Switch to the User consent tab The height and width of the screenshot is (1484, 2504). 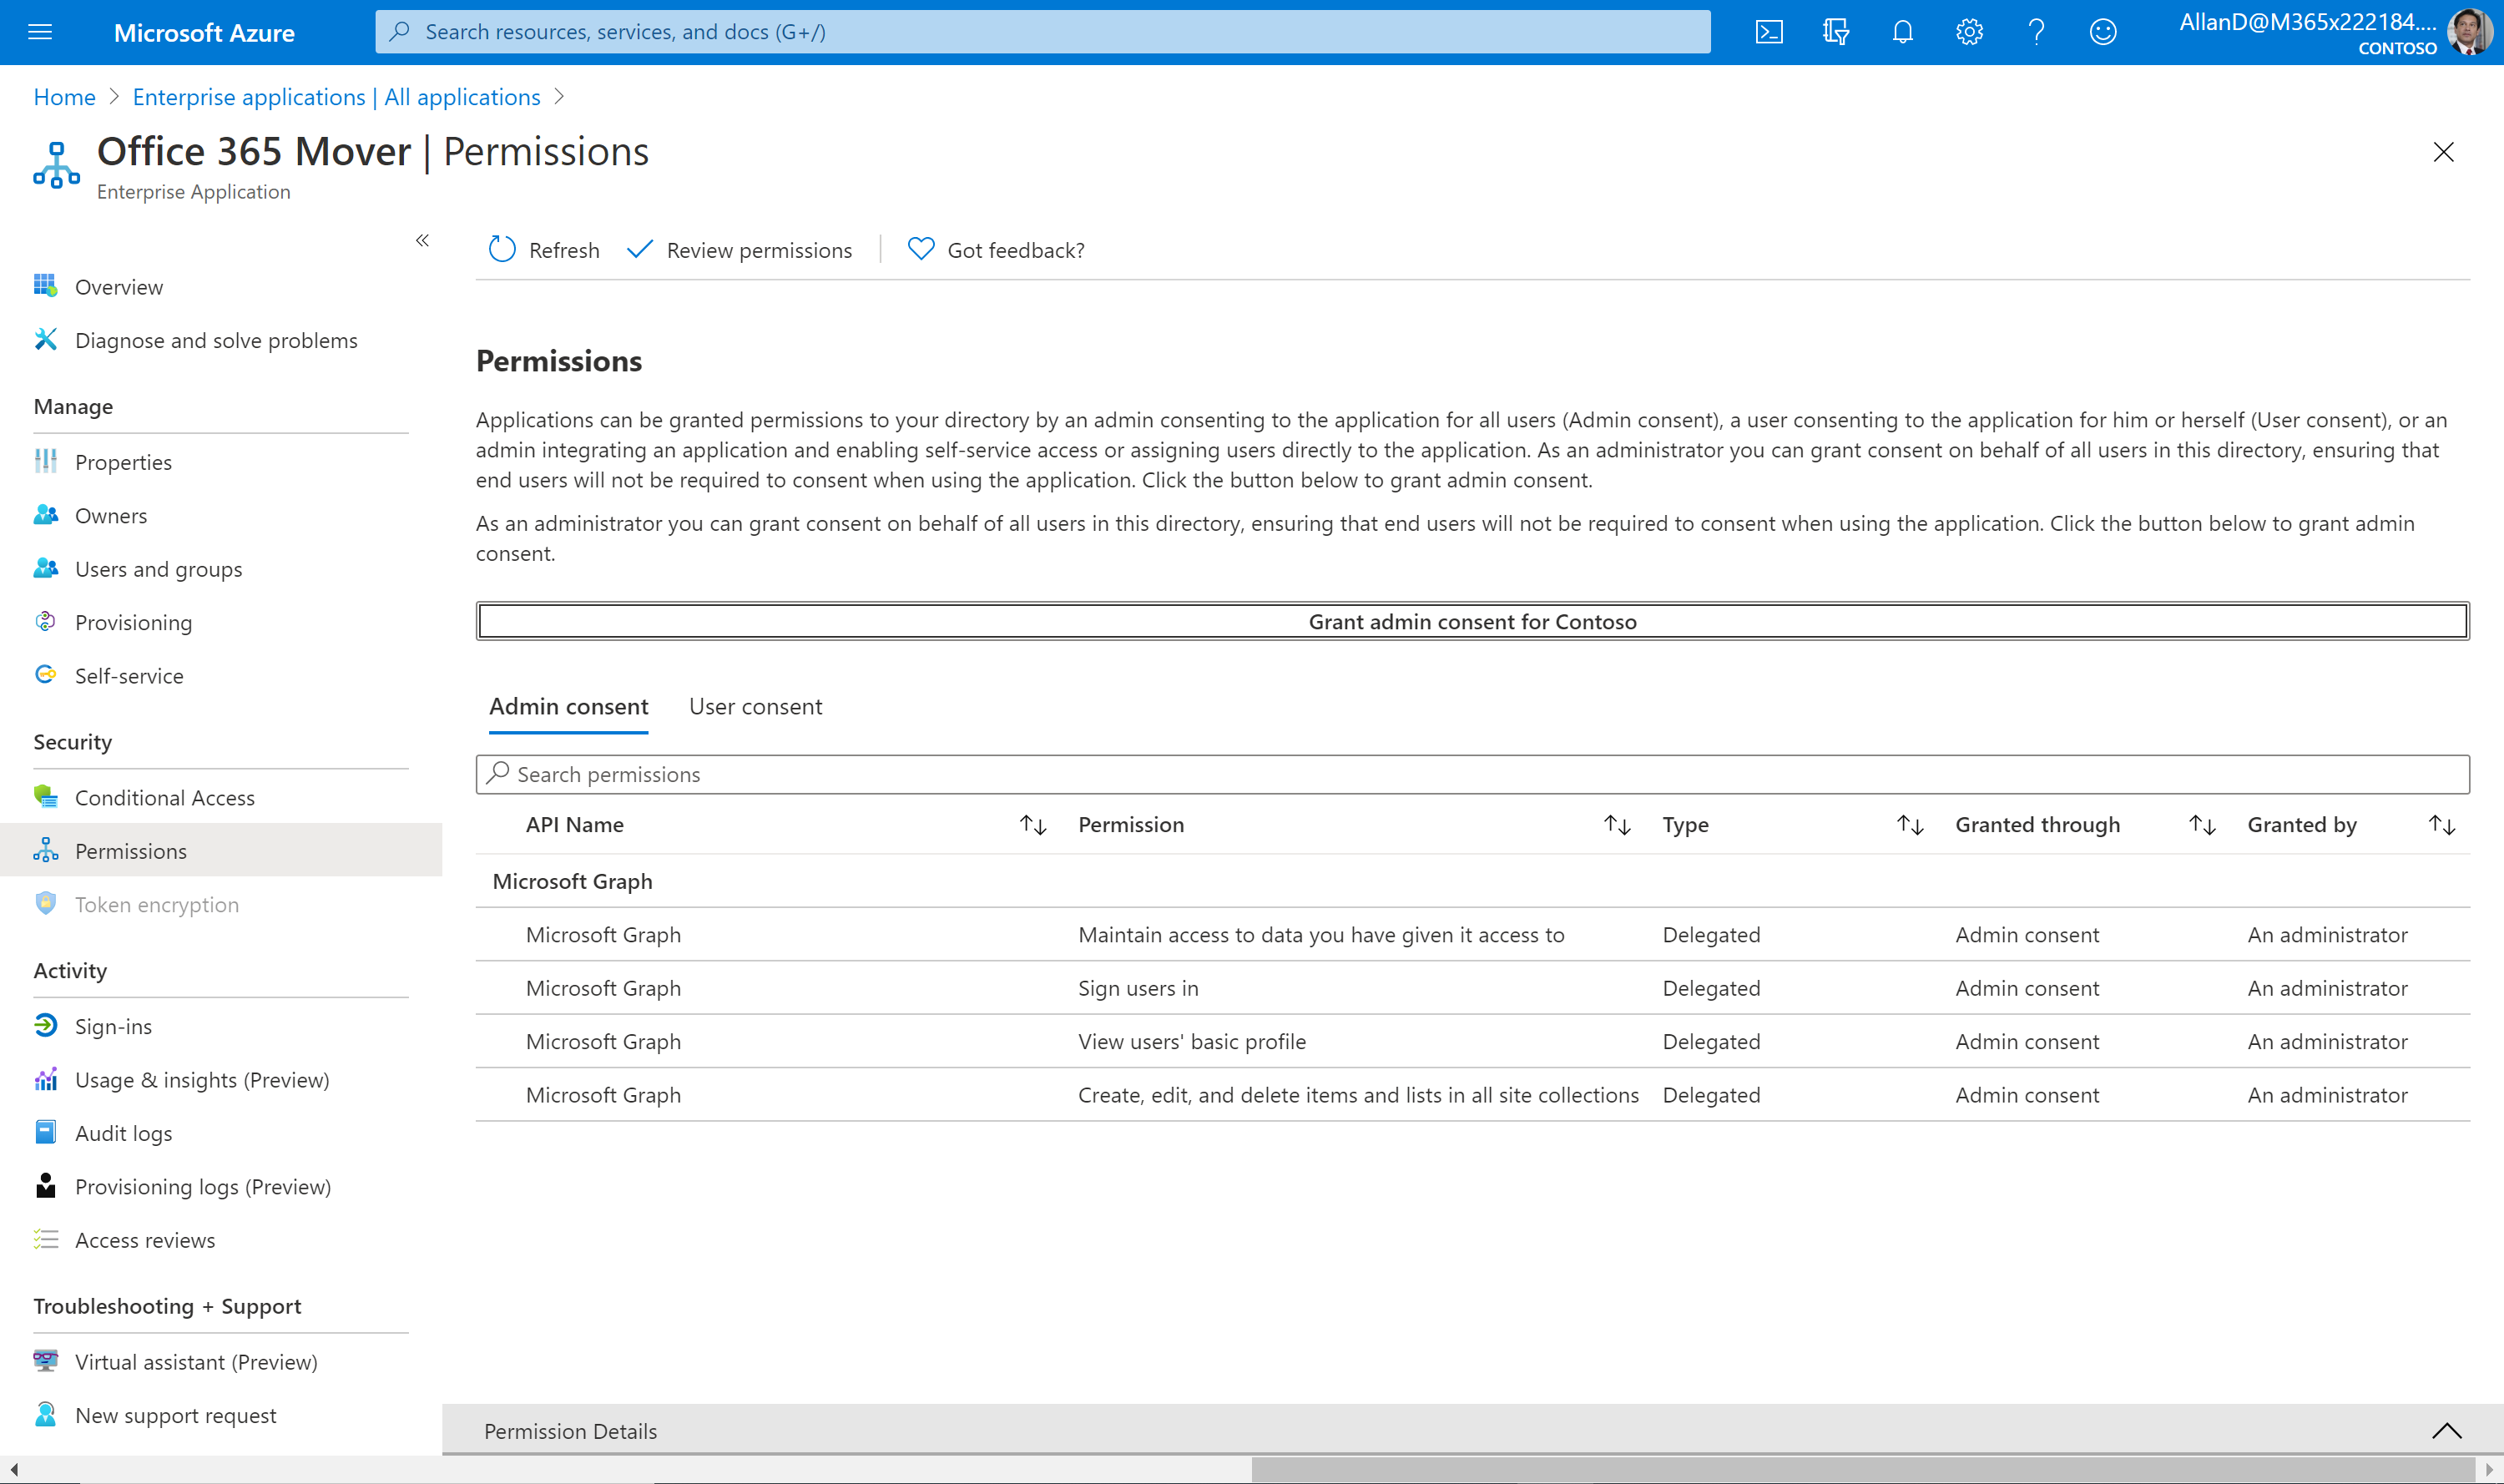(755, 706)
